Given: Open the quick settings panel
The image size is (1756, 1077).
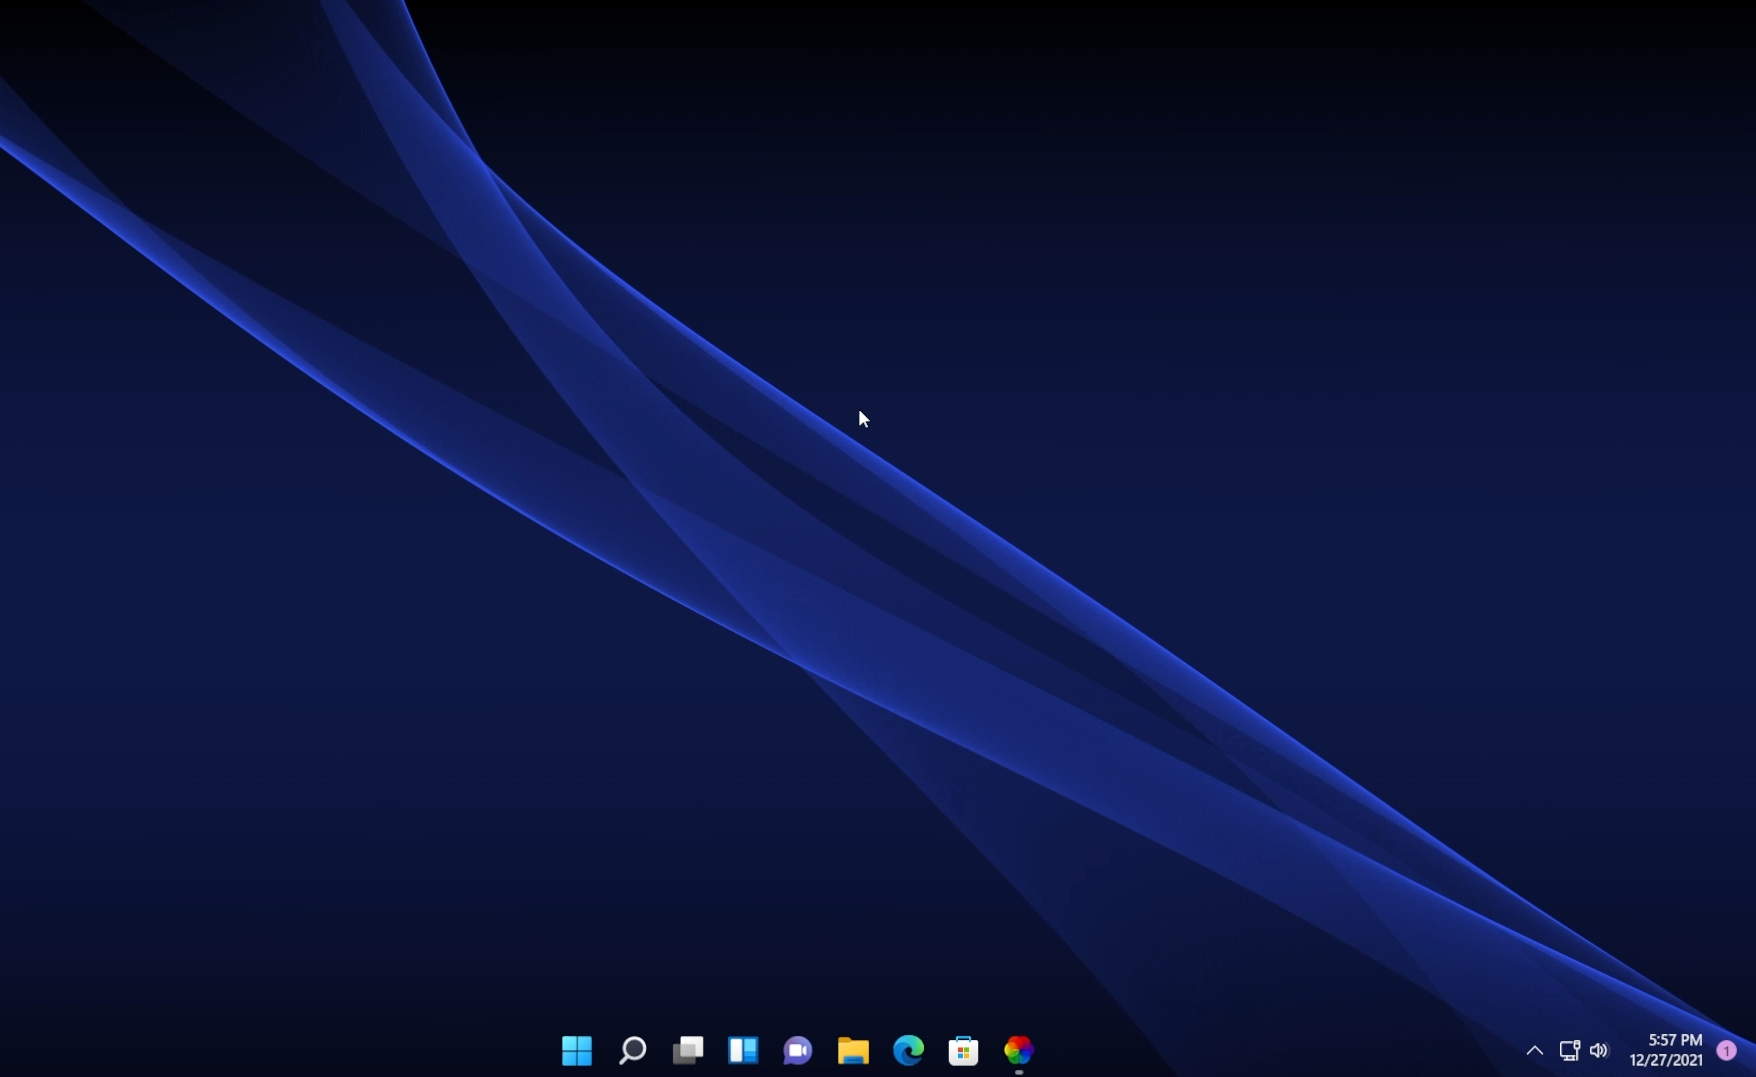Looking at the screenshot, I should point(1586,1051).
